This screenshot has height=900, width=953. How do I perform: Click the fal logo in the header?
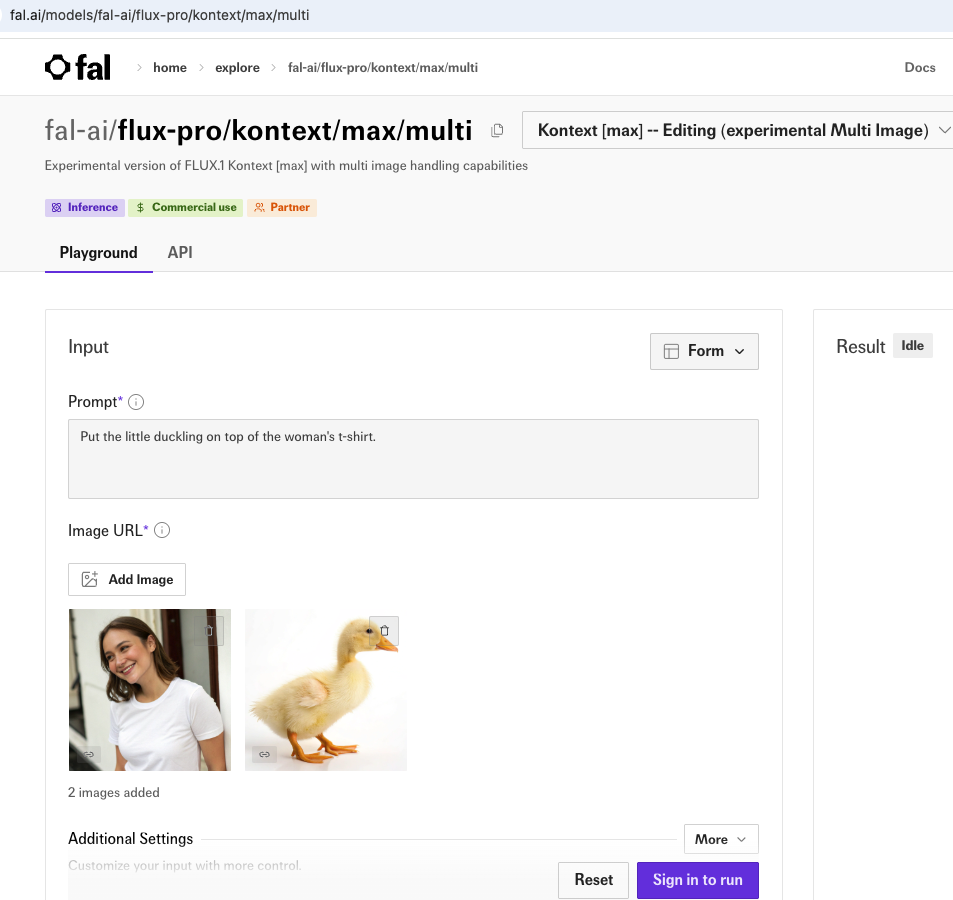point(78,67)
